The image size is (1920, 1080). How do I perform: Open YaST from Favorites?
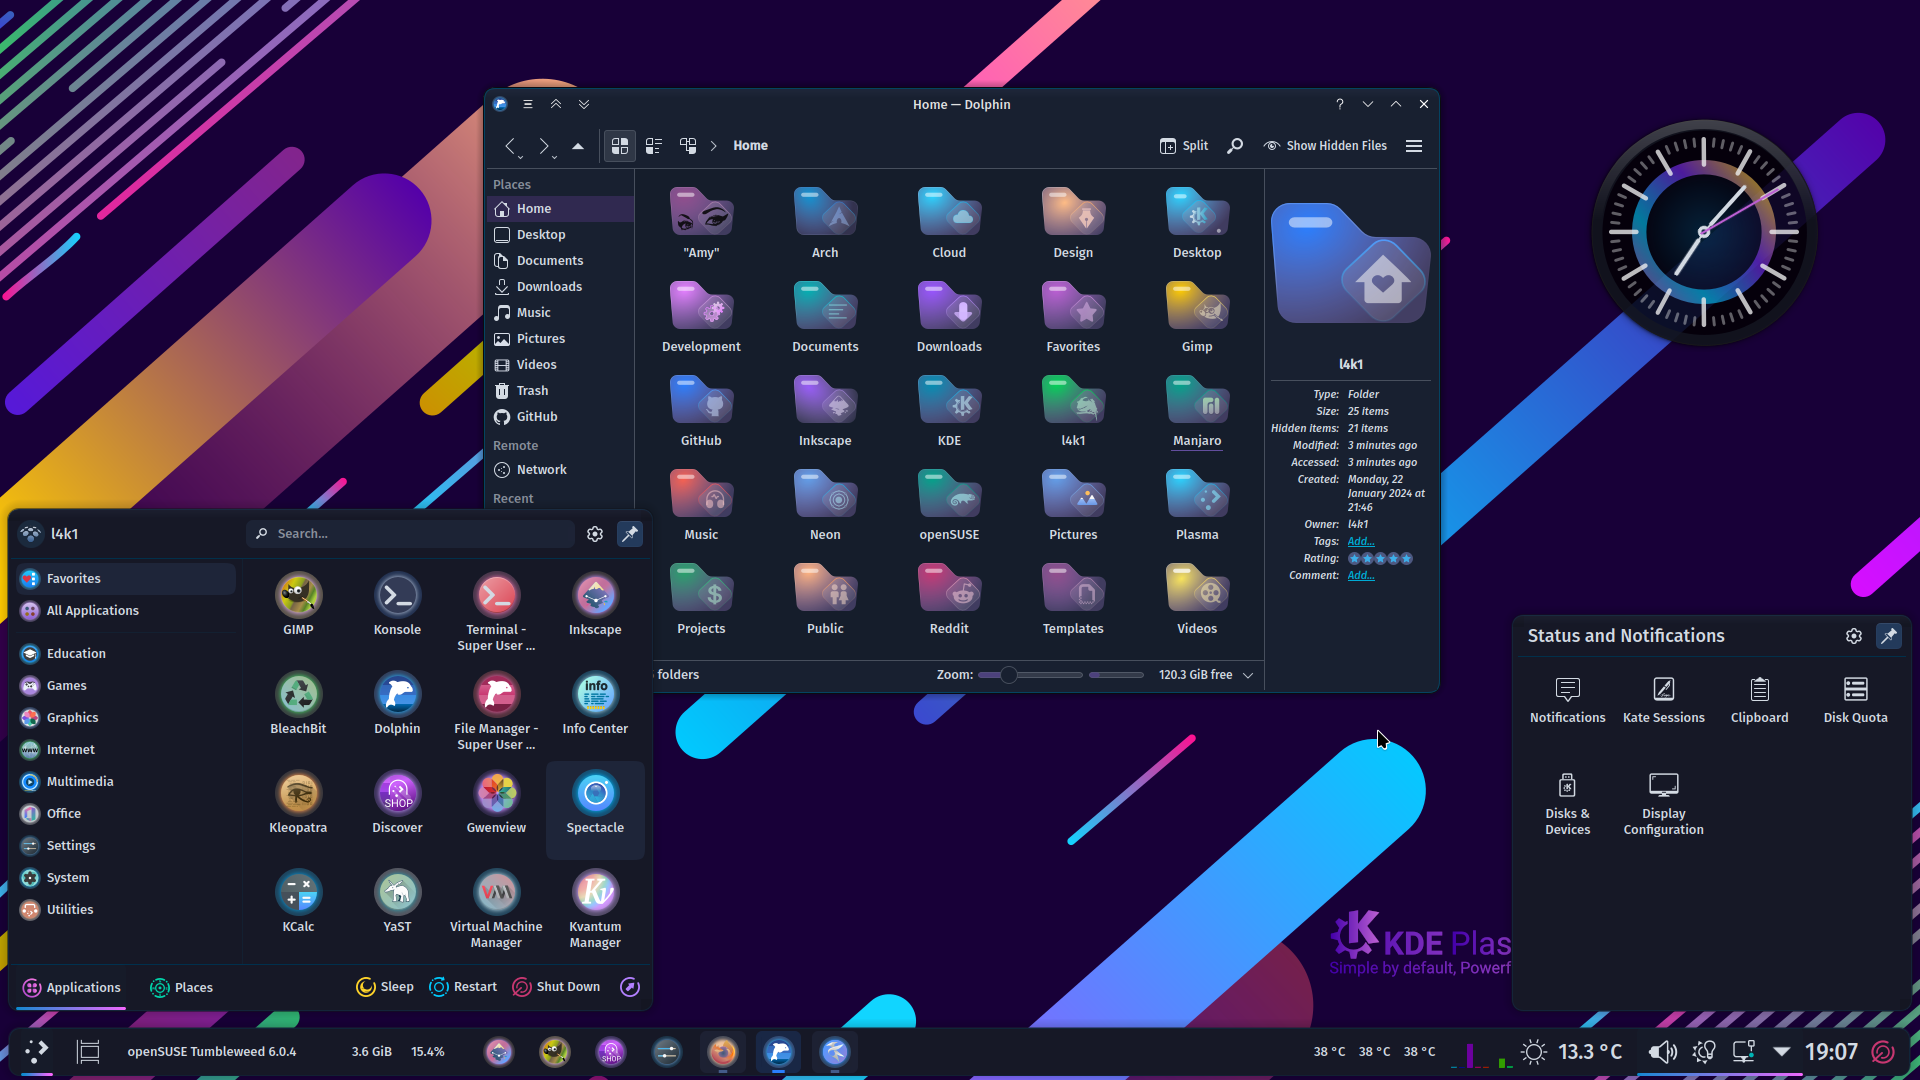click(397, 902)
